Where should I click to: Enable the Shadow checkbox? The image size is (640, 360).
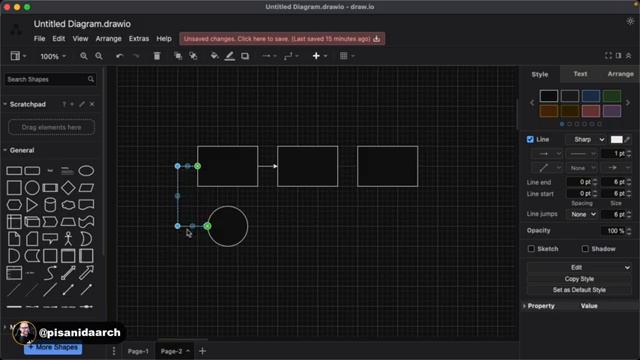point(585,249)
